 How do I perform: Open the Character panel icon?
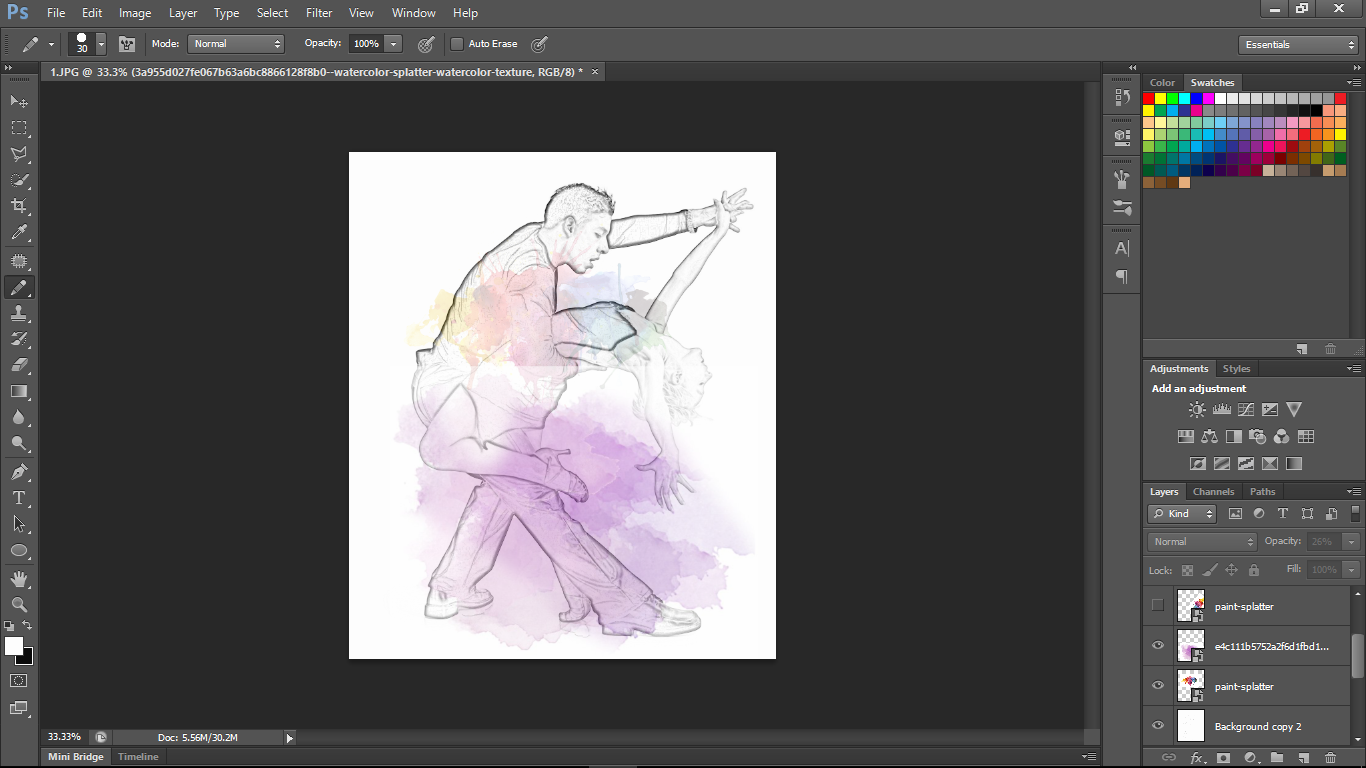coord(1122,248)
